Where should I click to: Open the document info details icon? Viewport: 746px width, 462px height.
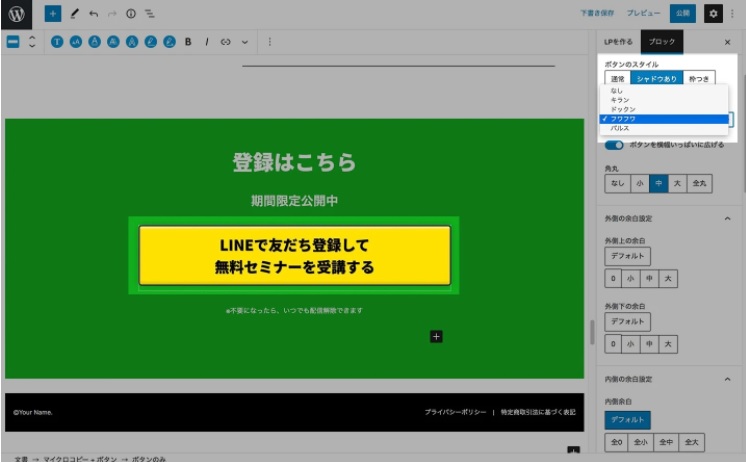(x=131, y=14)
